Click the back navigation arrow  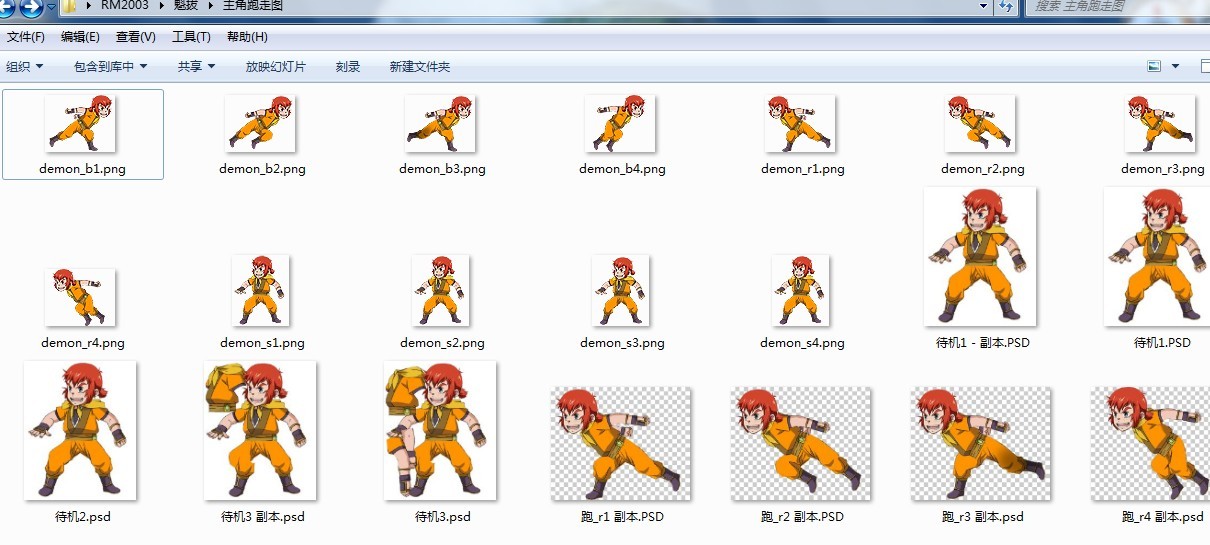[x=7, y=7]
